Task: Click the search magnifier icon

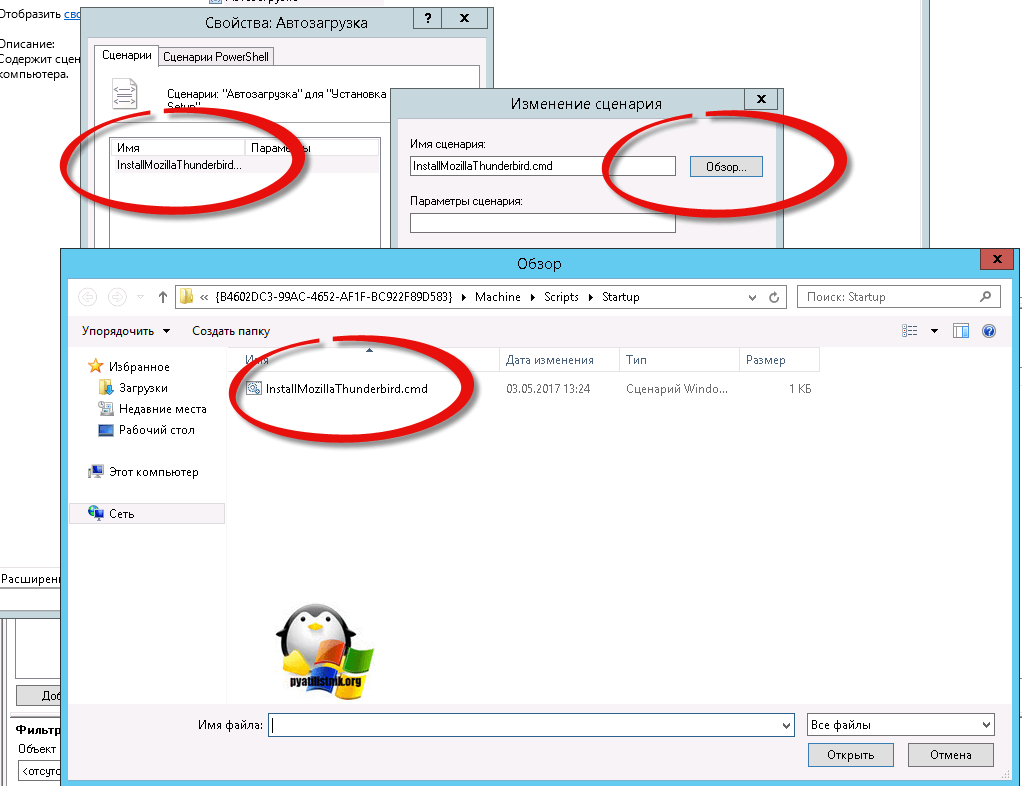Action: (x=986, y=297)
